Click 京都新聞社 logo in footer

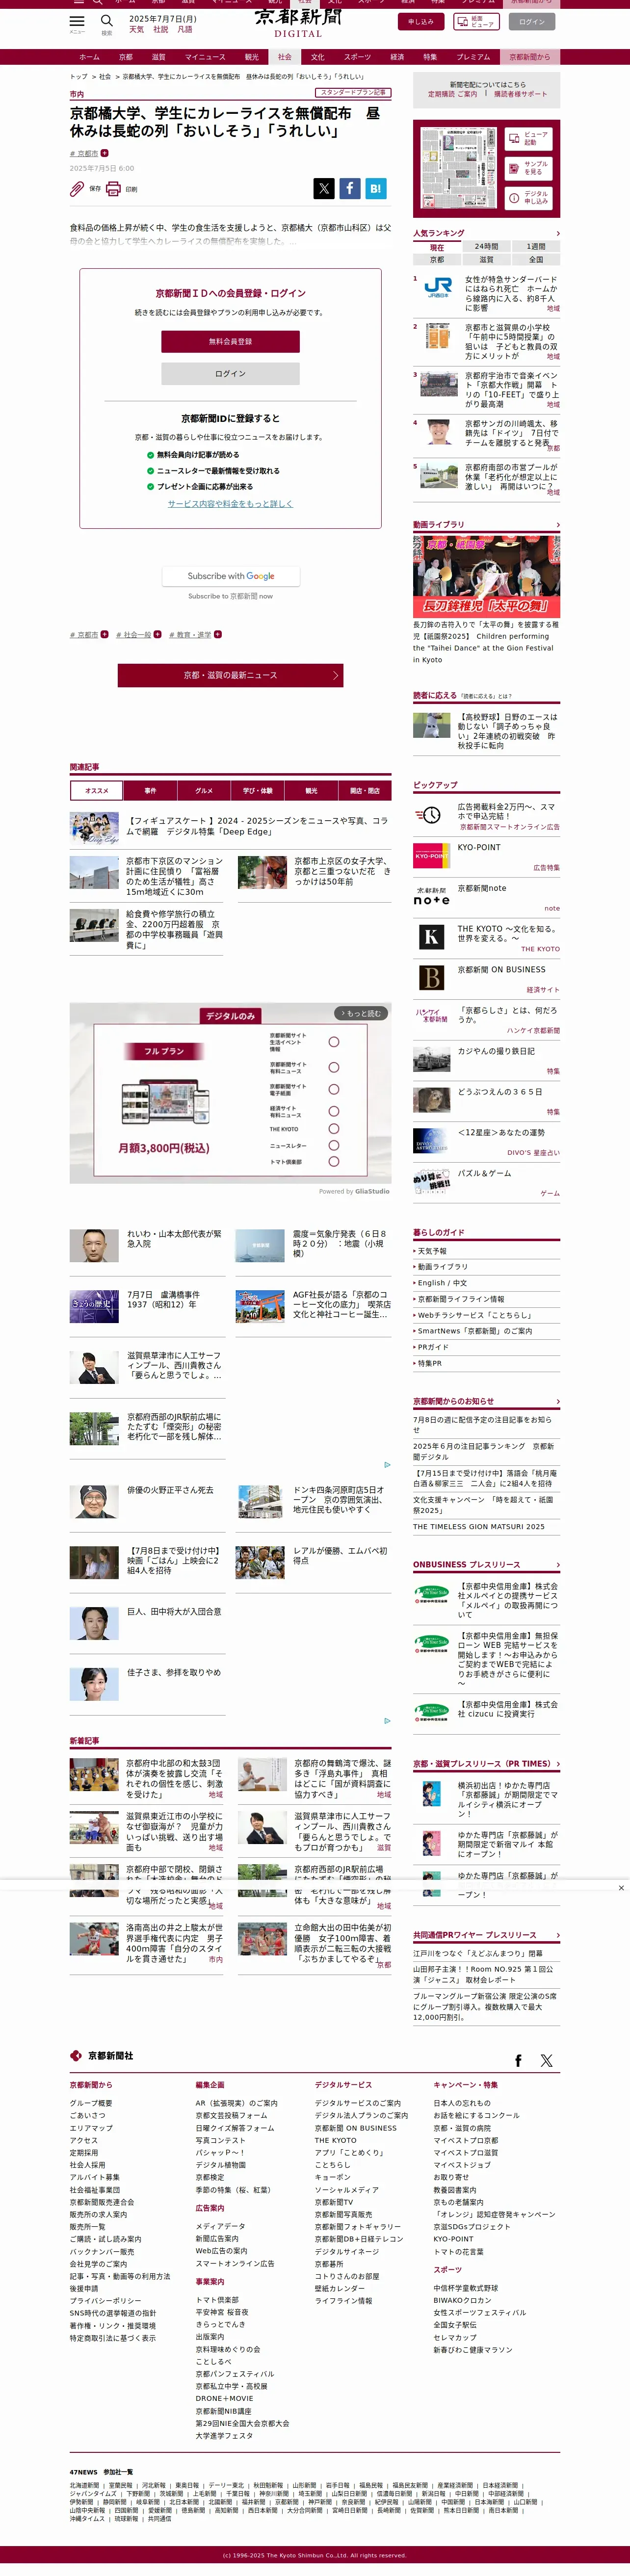(101, 2055)
